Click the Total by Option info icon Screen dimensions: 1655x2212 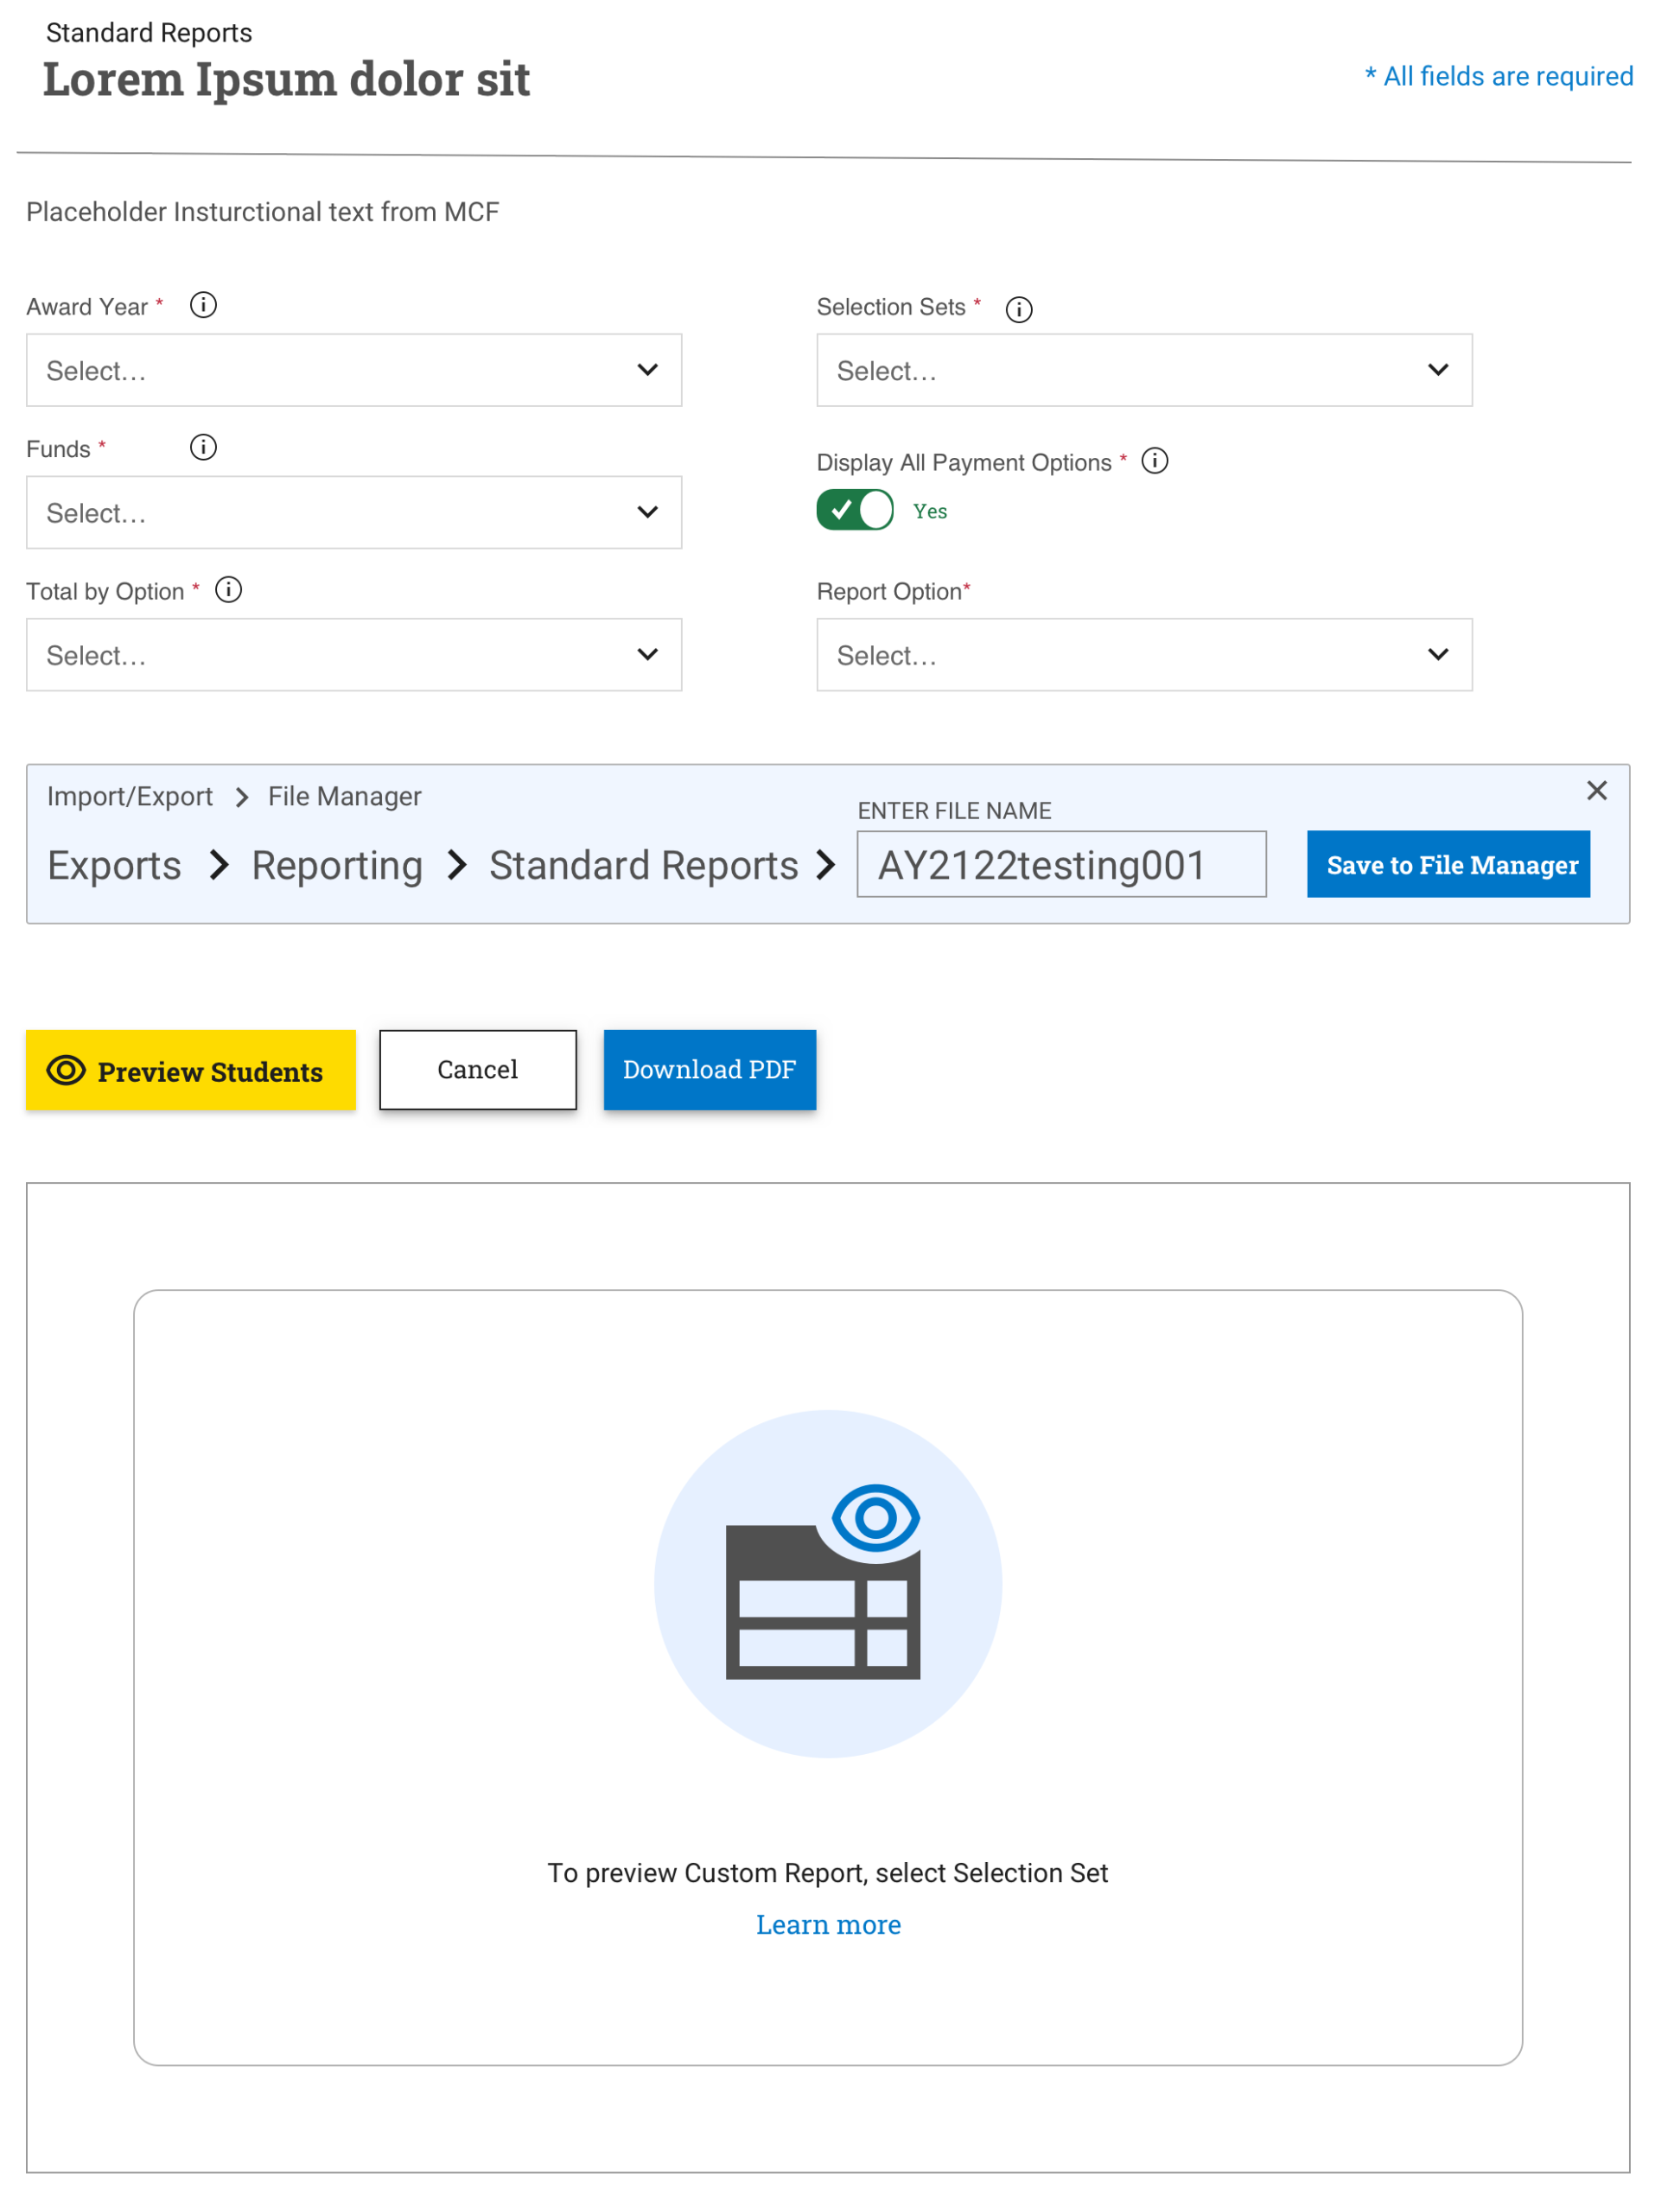pos(228,590)
